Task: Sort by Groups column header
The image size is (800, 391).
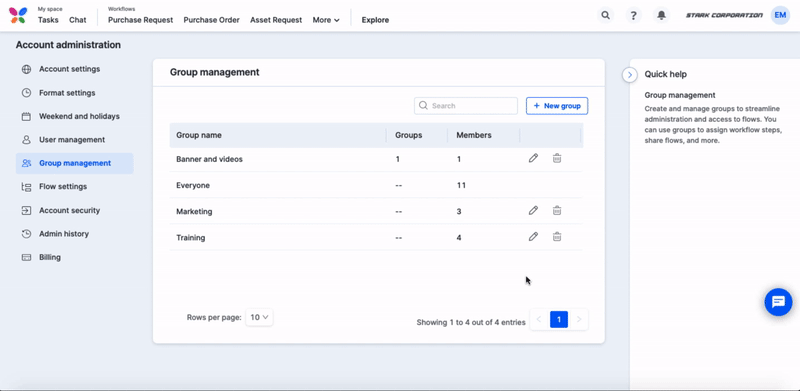Action: pyautogui.click(x=409, y=135)
